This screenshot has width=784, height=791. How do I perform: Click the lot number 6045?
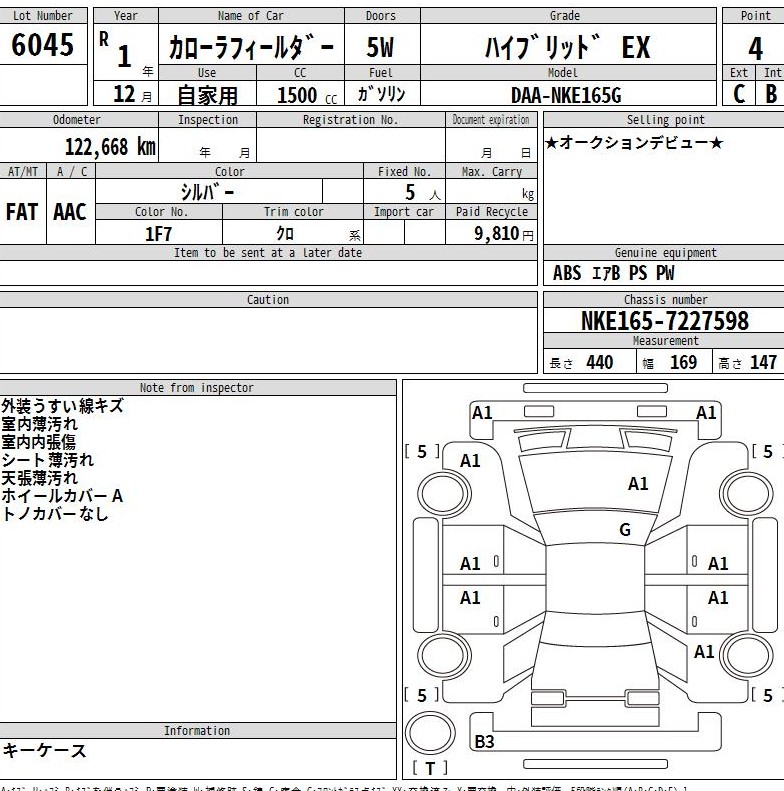coord(42,44)
